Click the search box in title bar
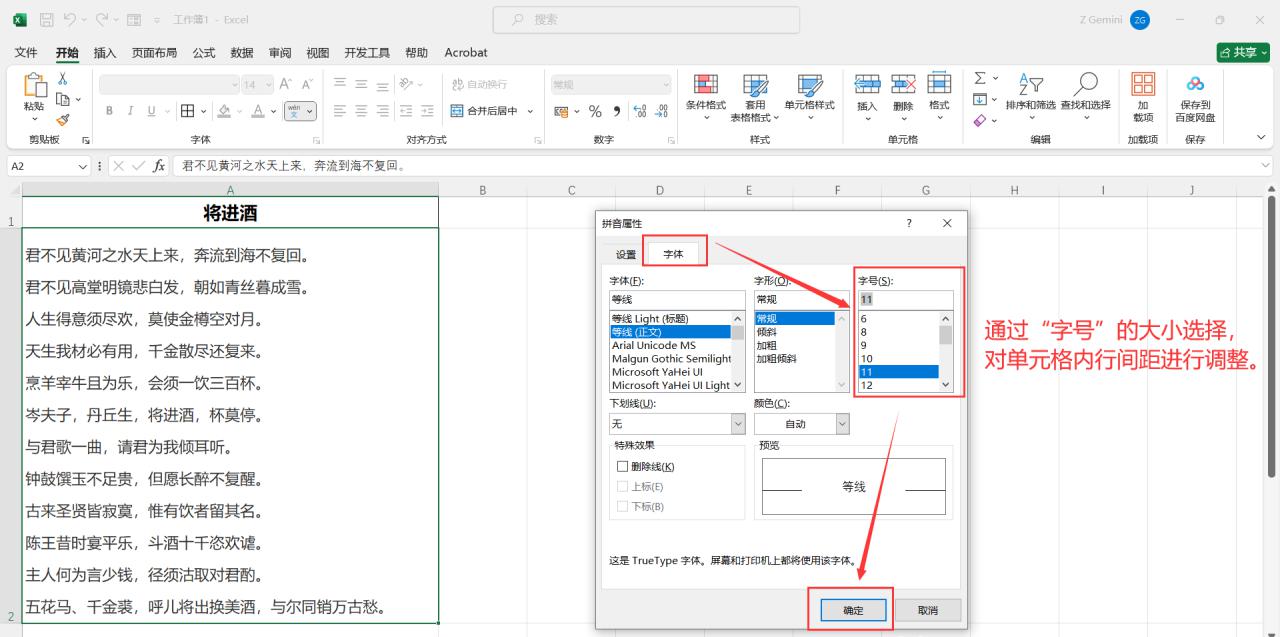Viewport: 1280px width, 637px height. point(646,20)
